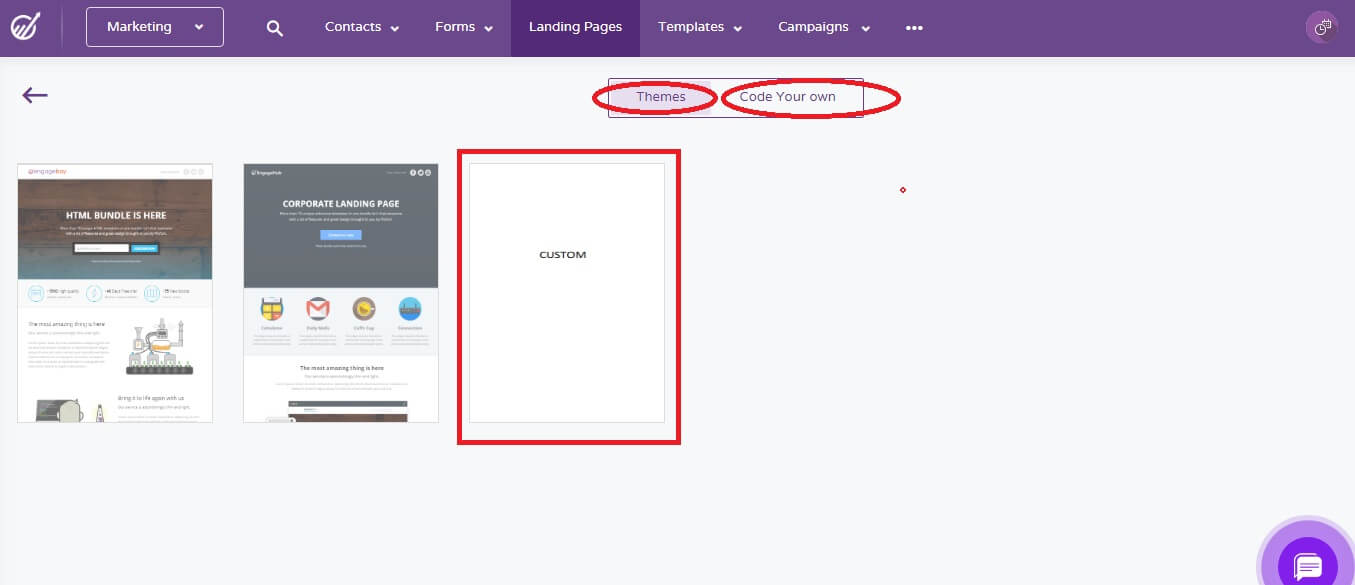Click the Custom blank template
This screenshot has width=1355, height=585.
pyautogui.click(x=567, y=294)
